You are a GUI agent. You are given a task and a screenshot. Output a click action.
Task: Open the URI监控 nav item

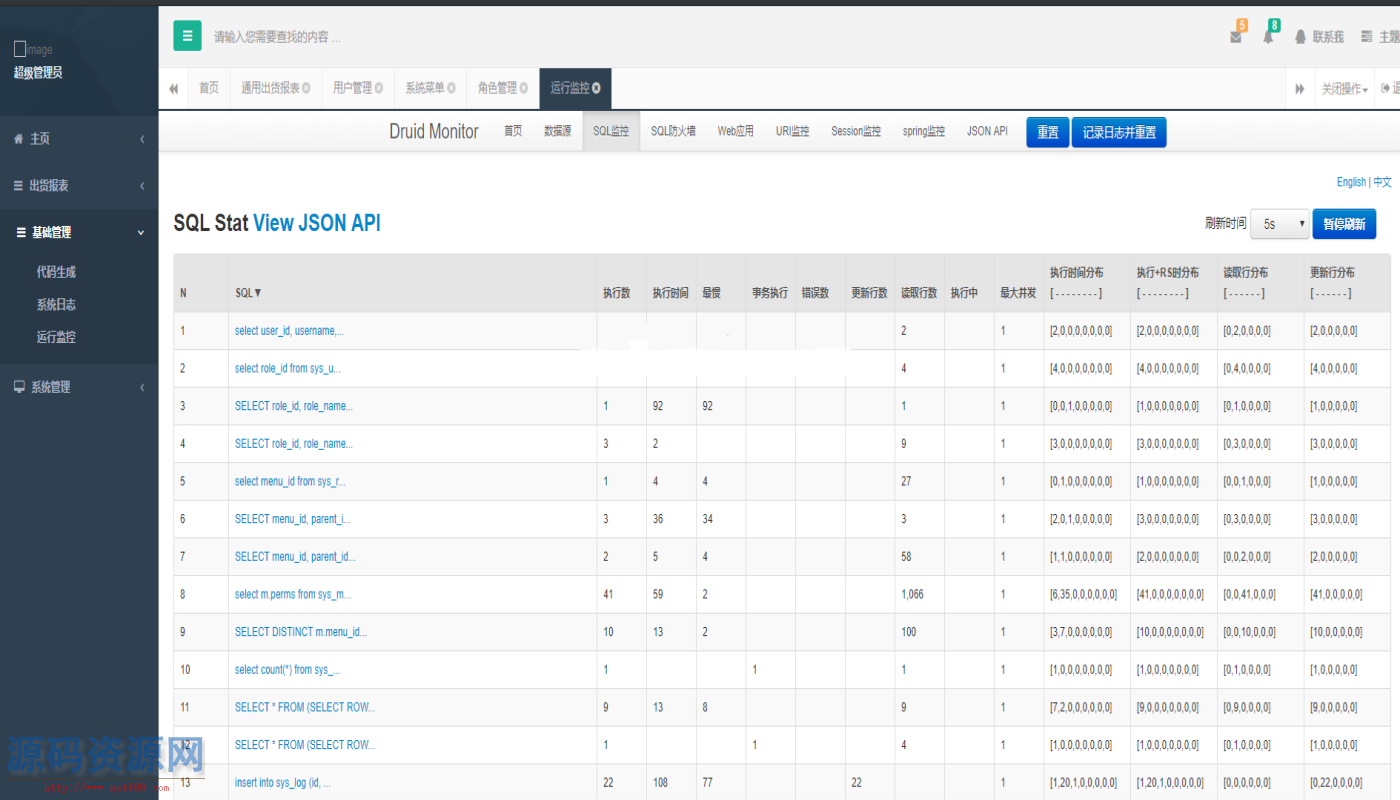click(793, 131)
